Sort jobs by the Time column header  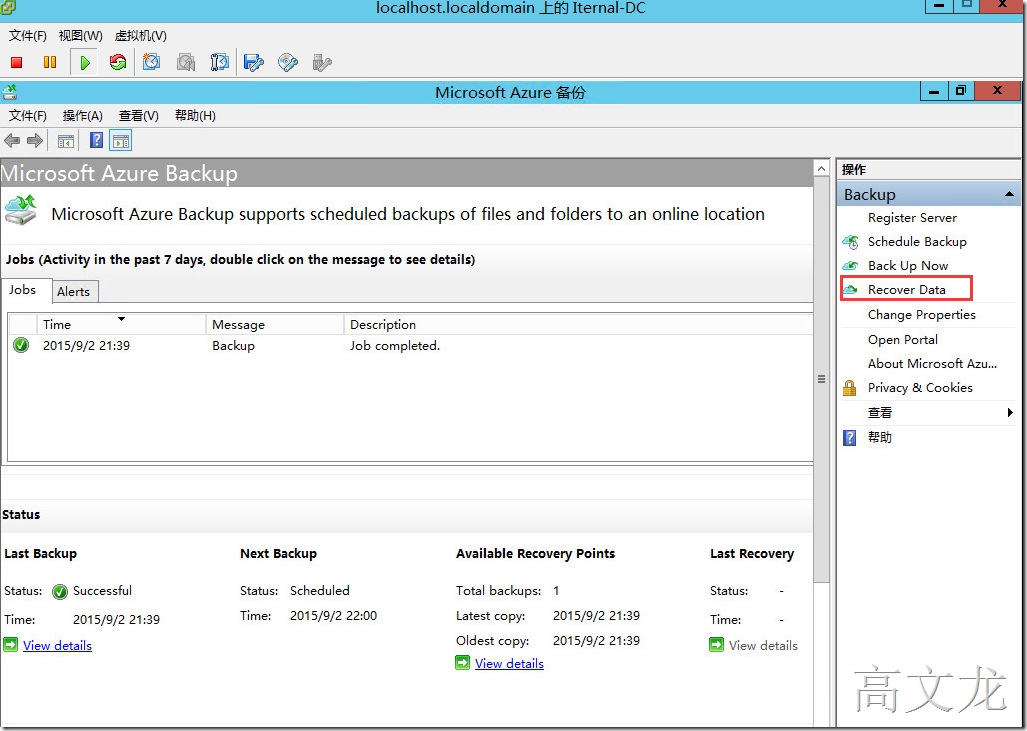tap(121, 324)
